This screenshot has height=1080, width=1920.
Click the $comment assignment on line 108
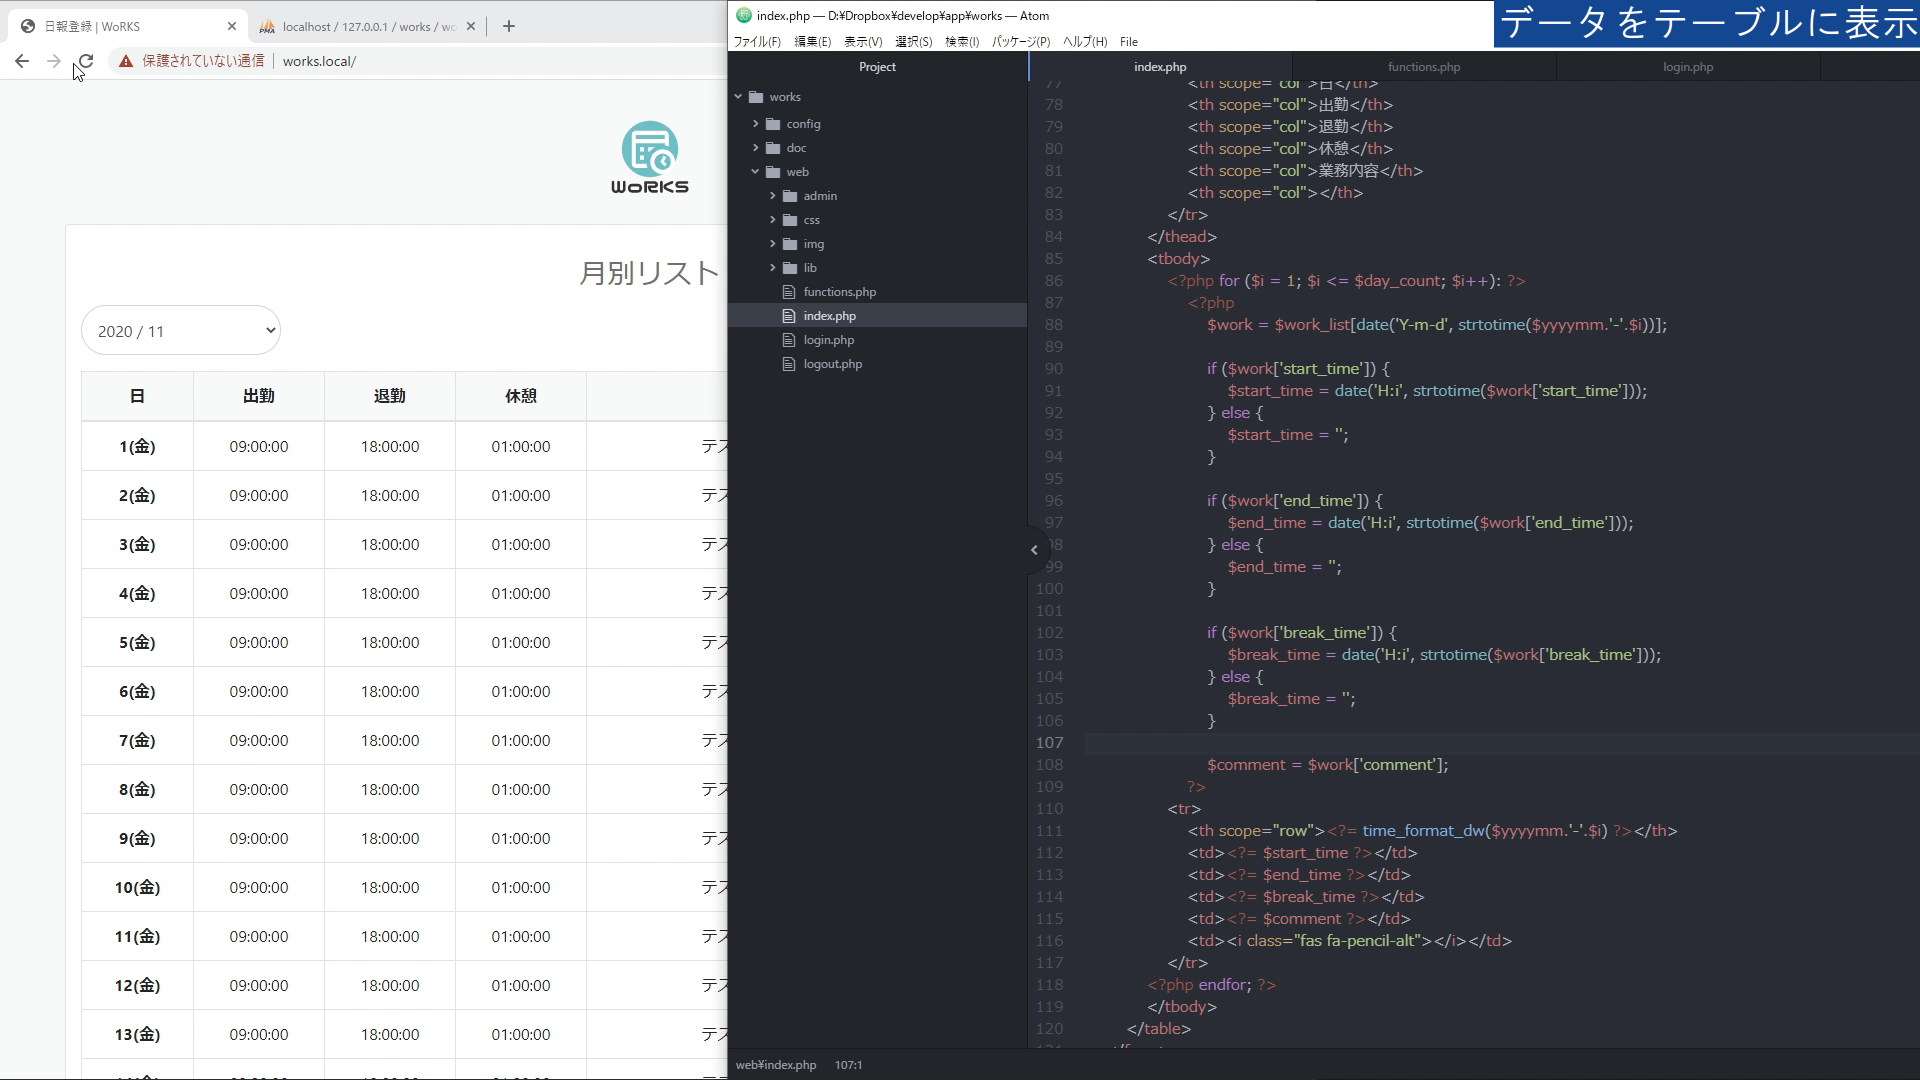(1327, 764)
